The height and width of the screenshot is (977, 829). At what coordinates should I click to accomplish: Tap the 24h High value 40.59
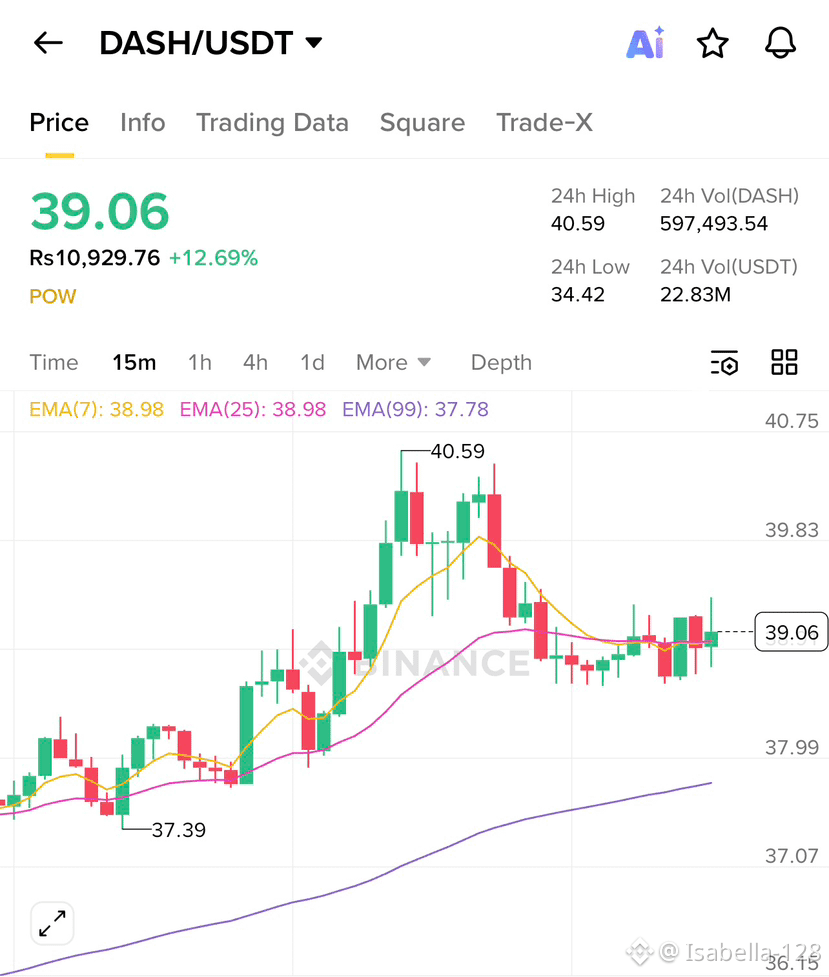point(578,224)
